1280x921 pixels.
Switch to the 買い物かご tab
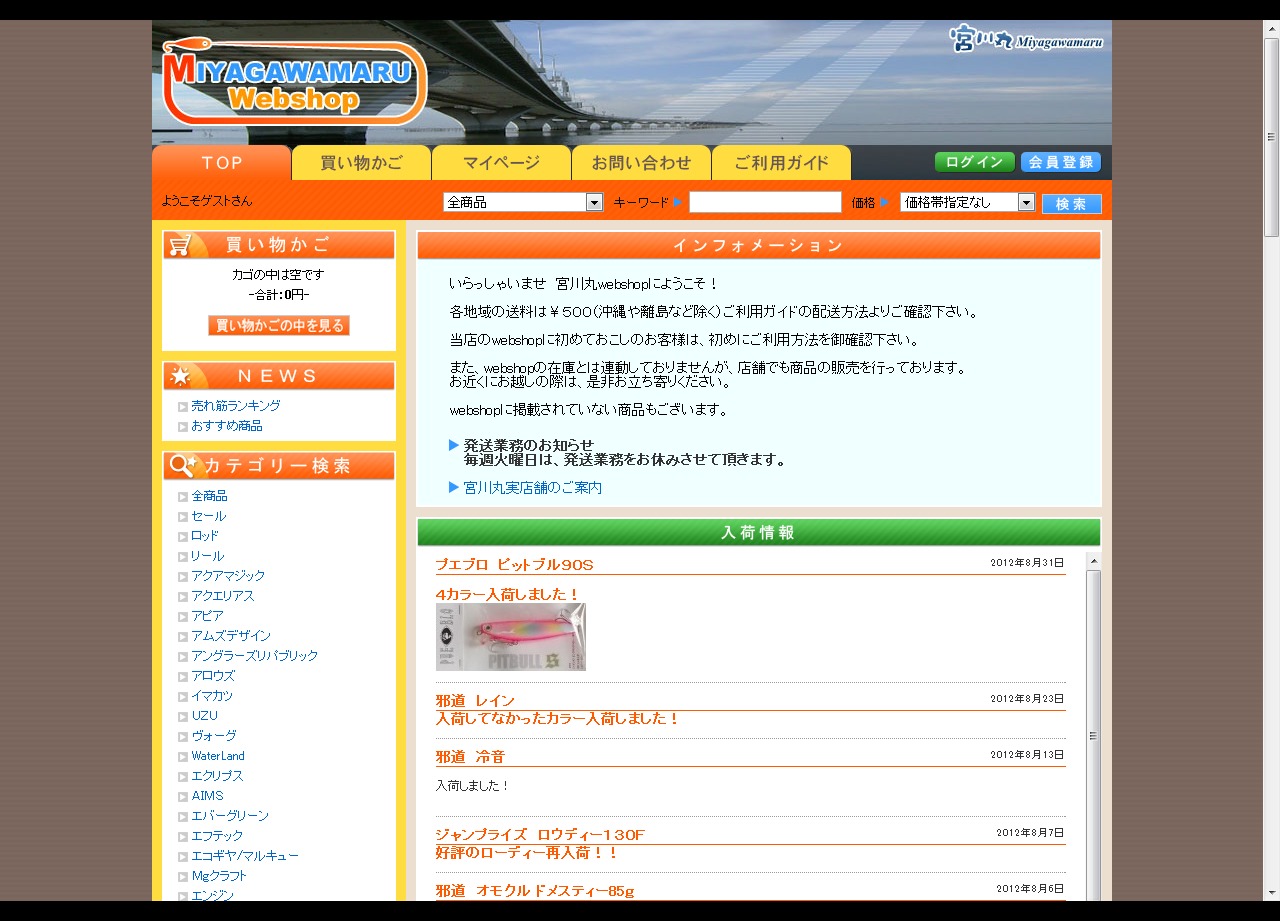[x=361, y=163]
